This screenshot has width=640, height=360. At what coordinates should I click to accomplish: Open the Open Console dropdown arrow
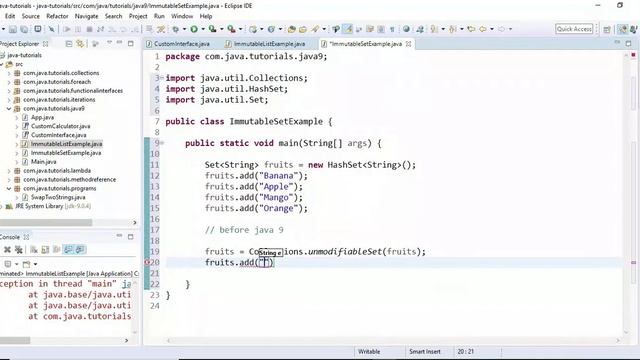tap(36, 264)
